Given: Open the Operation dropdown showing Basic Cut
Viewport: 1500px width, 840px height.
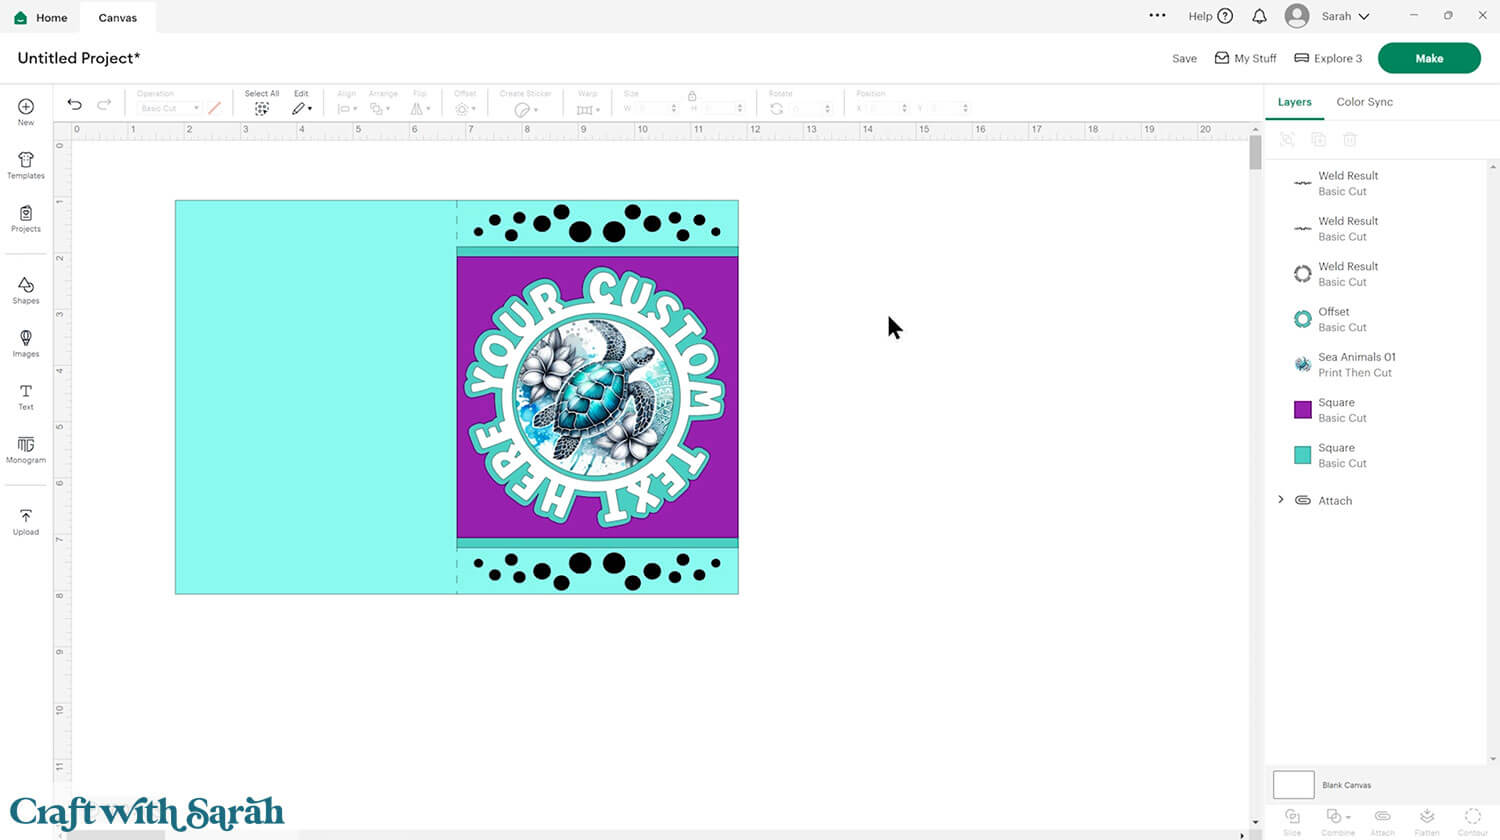Looking at the screenshot, I should tap(168, 108).
